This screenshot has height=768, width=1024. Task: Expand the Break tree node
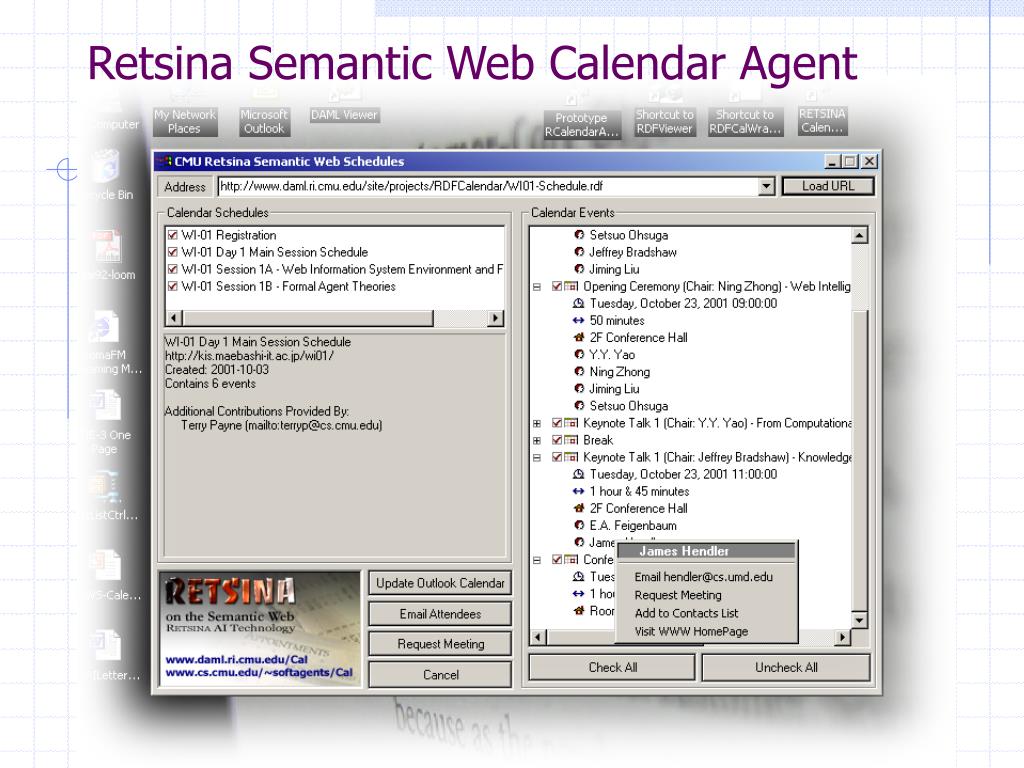(x=537, y=441)
